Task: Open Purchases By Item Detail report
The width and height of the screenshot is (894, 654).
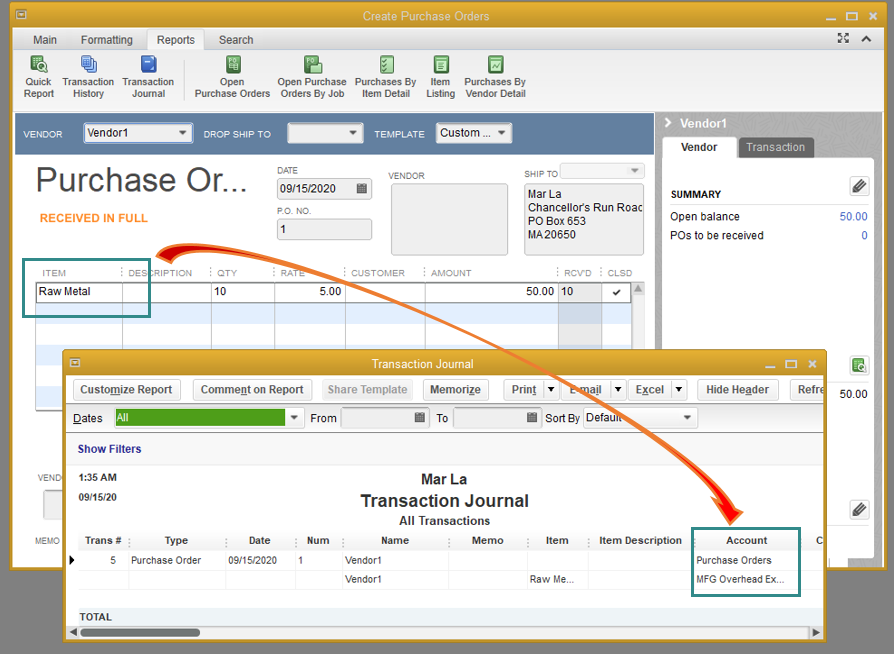Action: tap(385, 77)
